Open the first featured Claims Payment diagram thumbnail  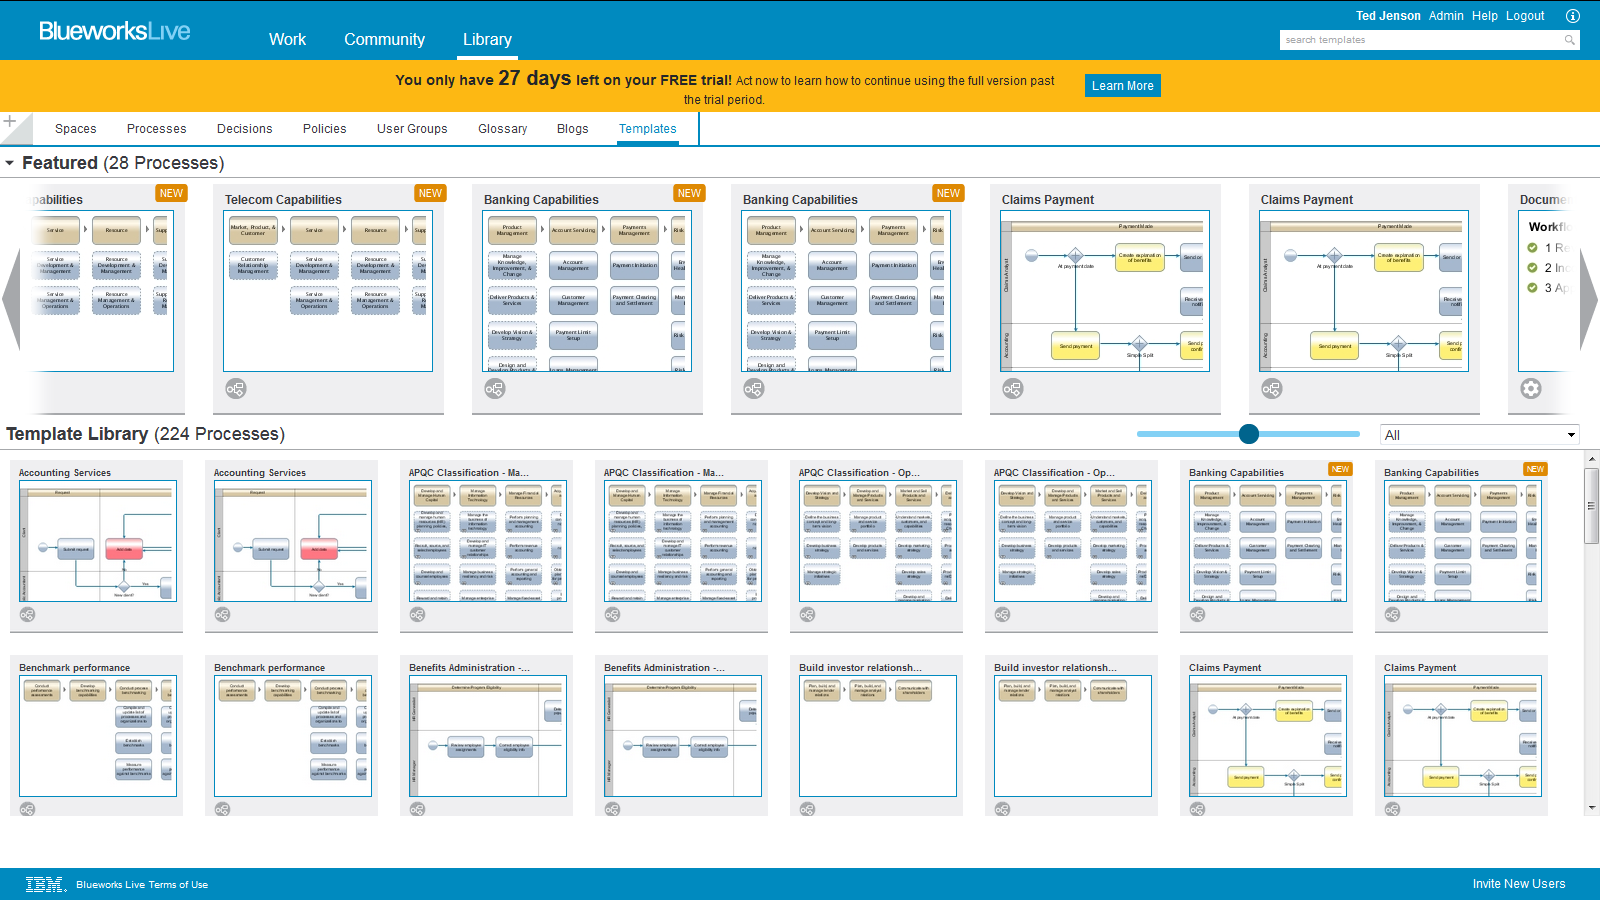click(1105, 291)
